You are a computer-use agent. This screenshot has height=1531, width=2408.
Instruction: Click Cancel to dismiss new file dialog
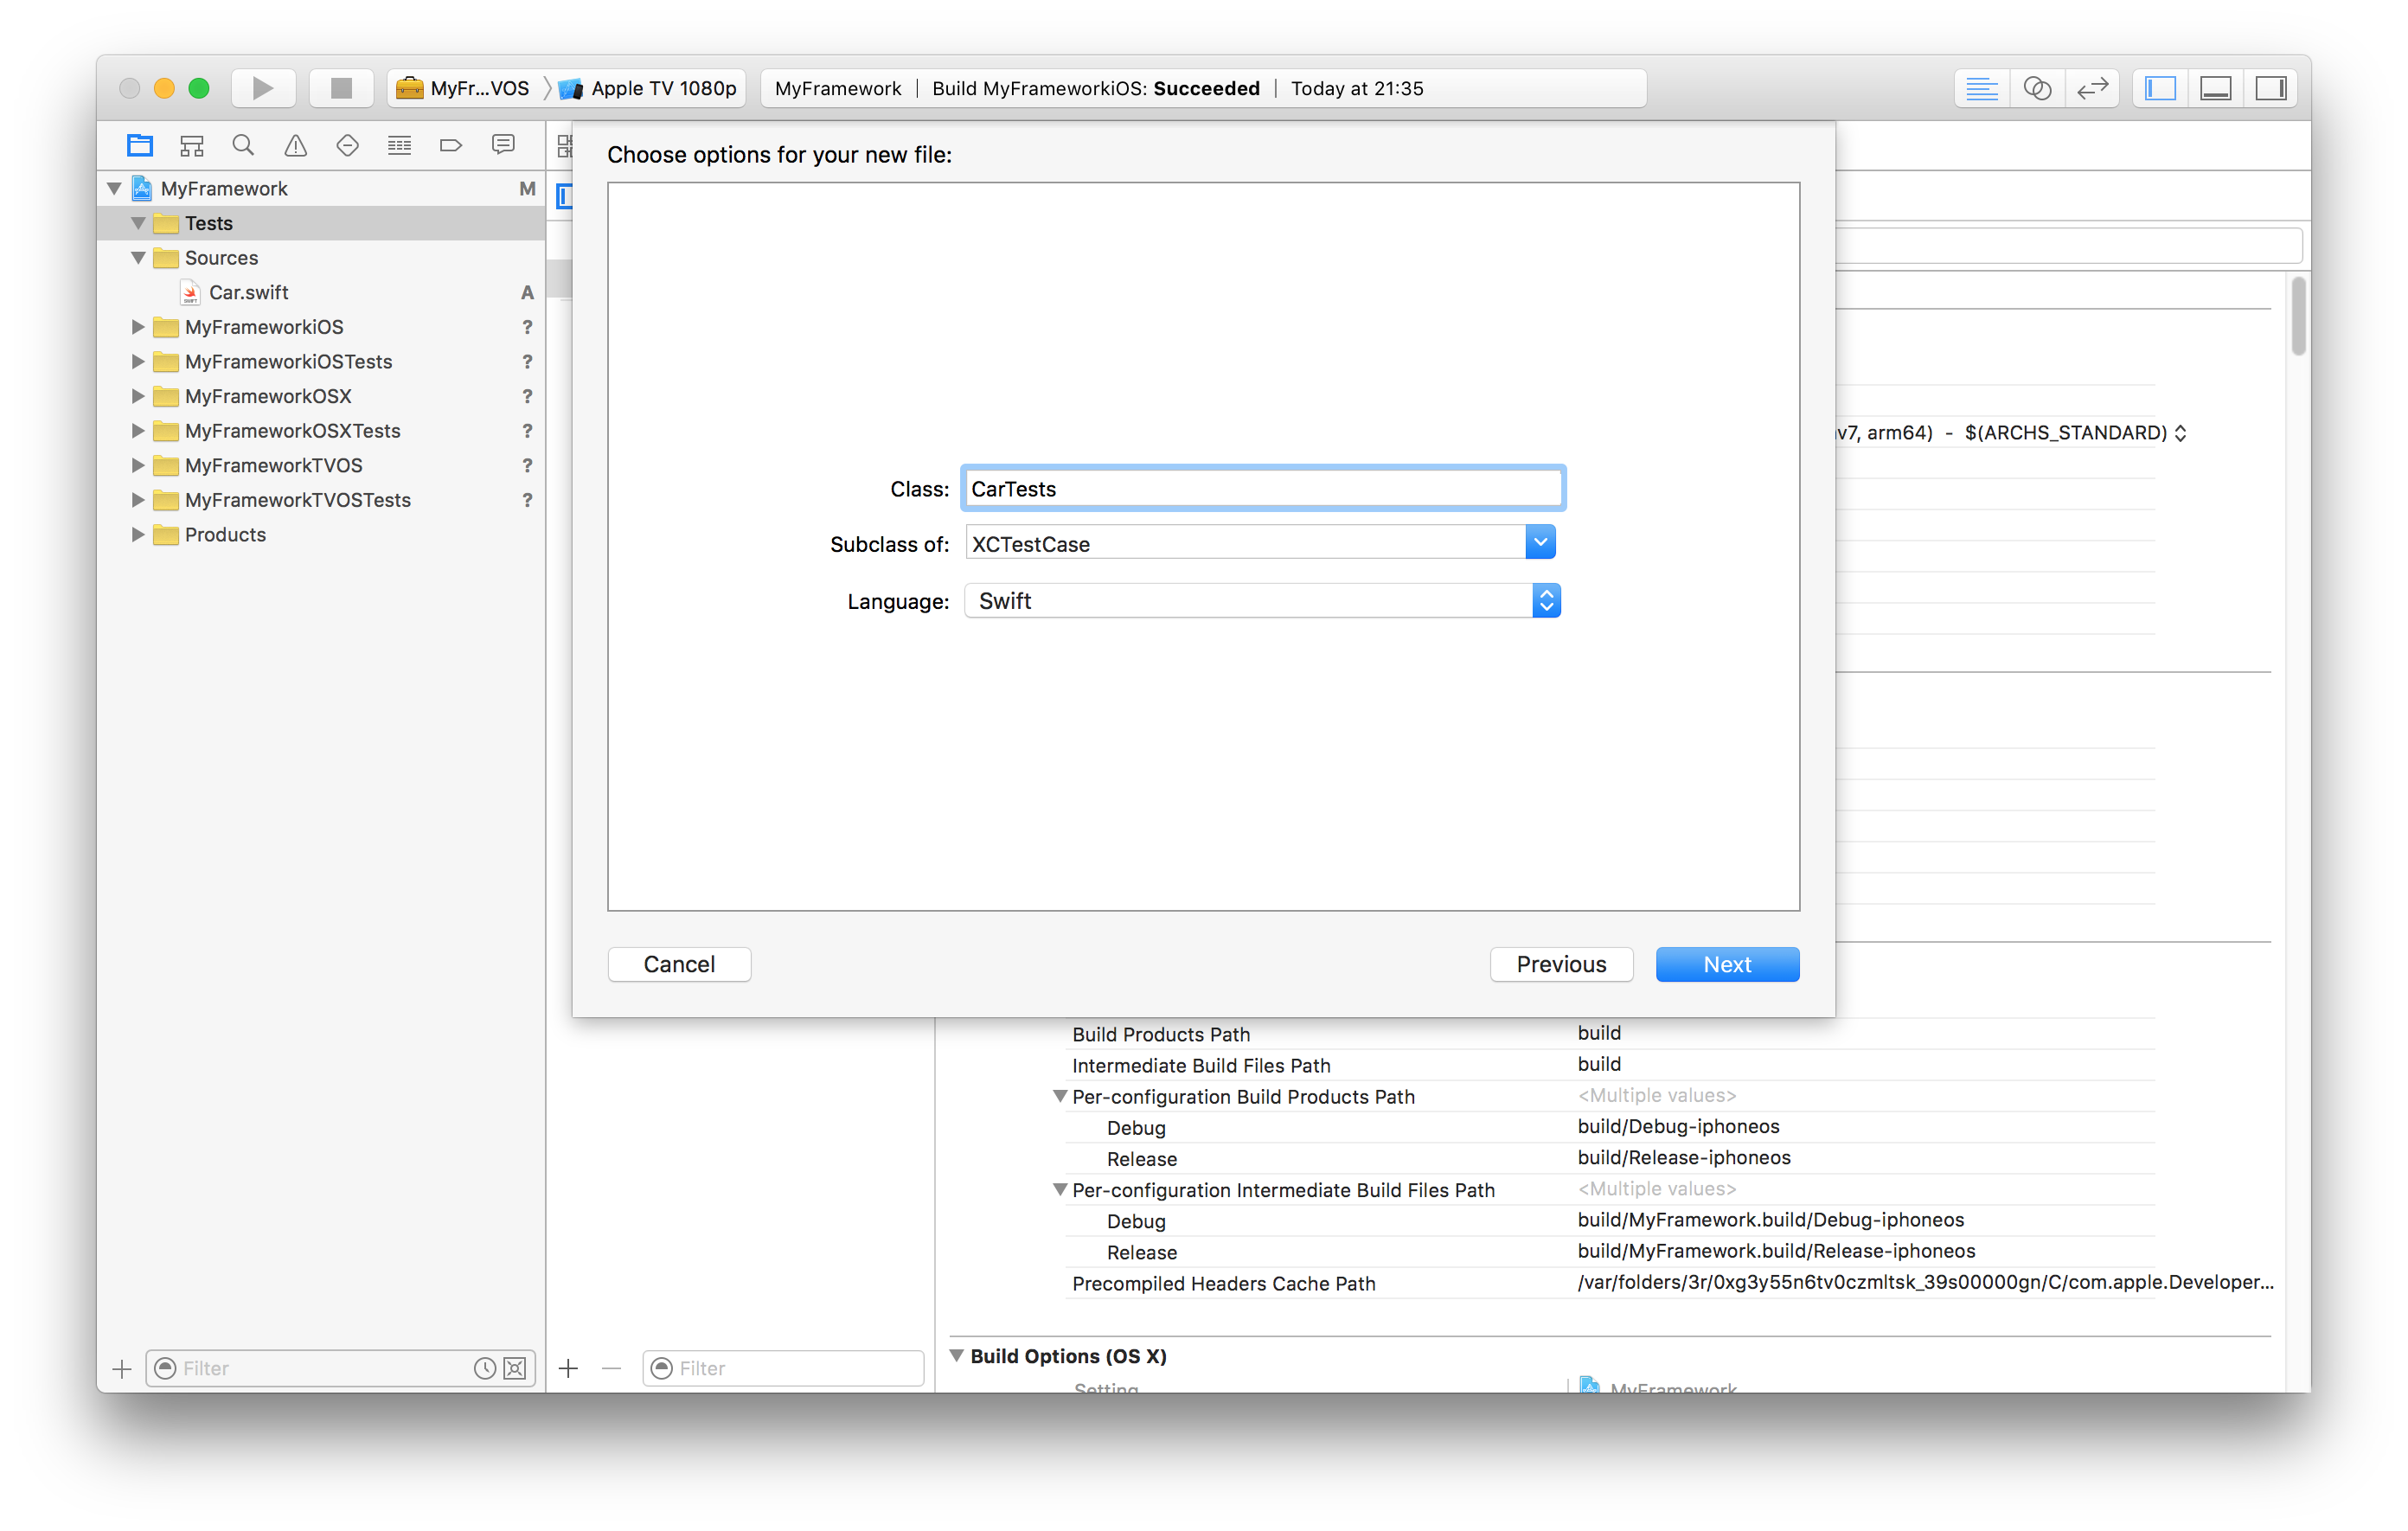(677, 962)
